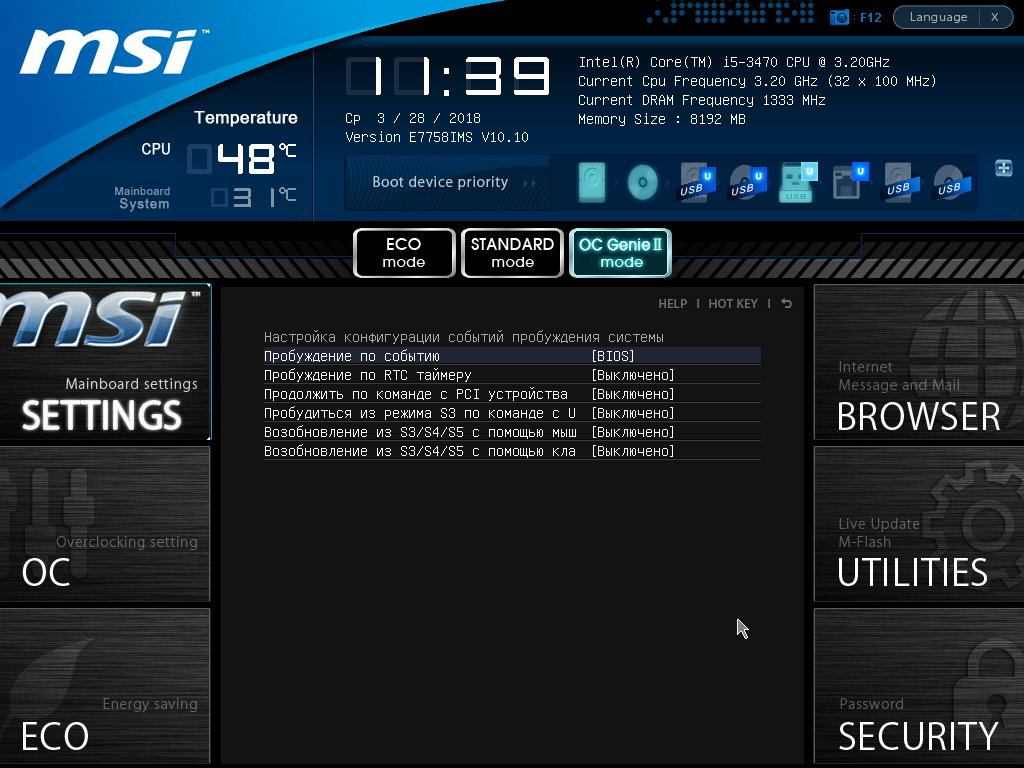Select the UEFI USB flash key boot icon
This screenshot has height=768, width=1024.
tap(798, 182)
